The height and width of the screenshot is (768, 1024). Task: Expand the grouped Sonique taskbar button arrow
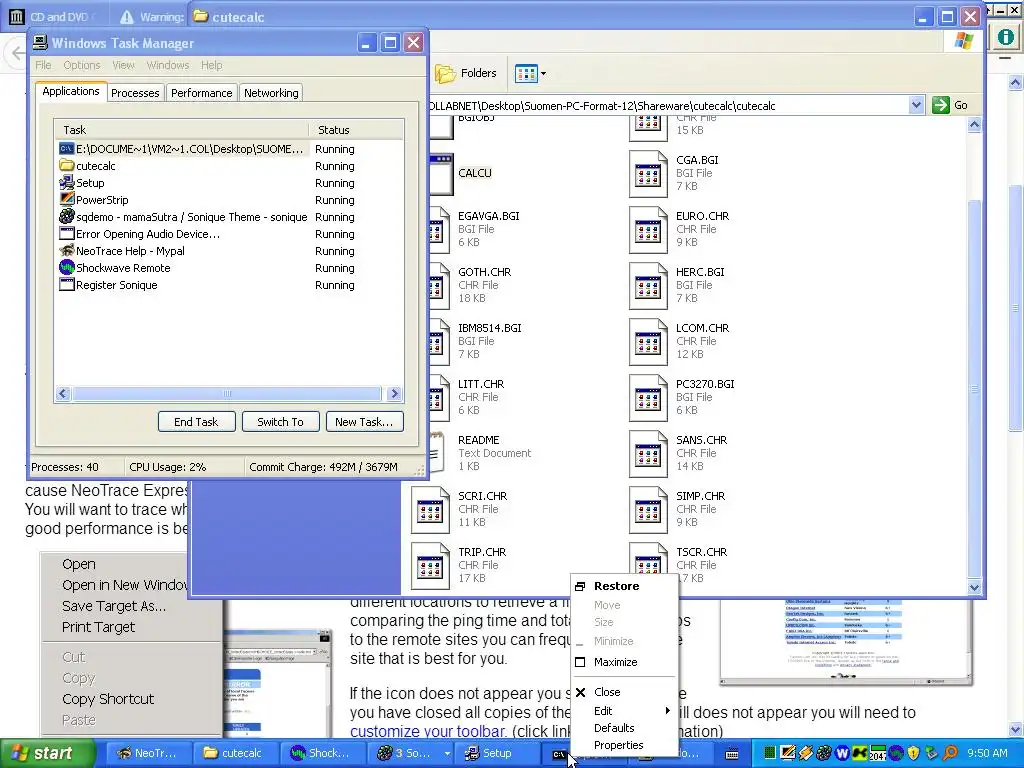447,754
